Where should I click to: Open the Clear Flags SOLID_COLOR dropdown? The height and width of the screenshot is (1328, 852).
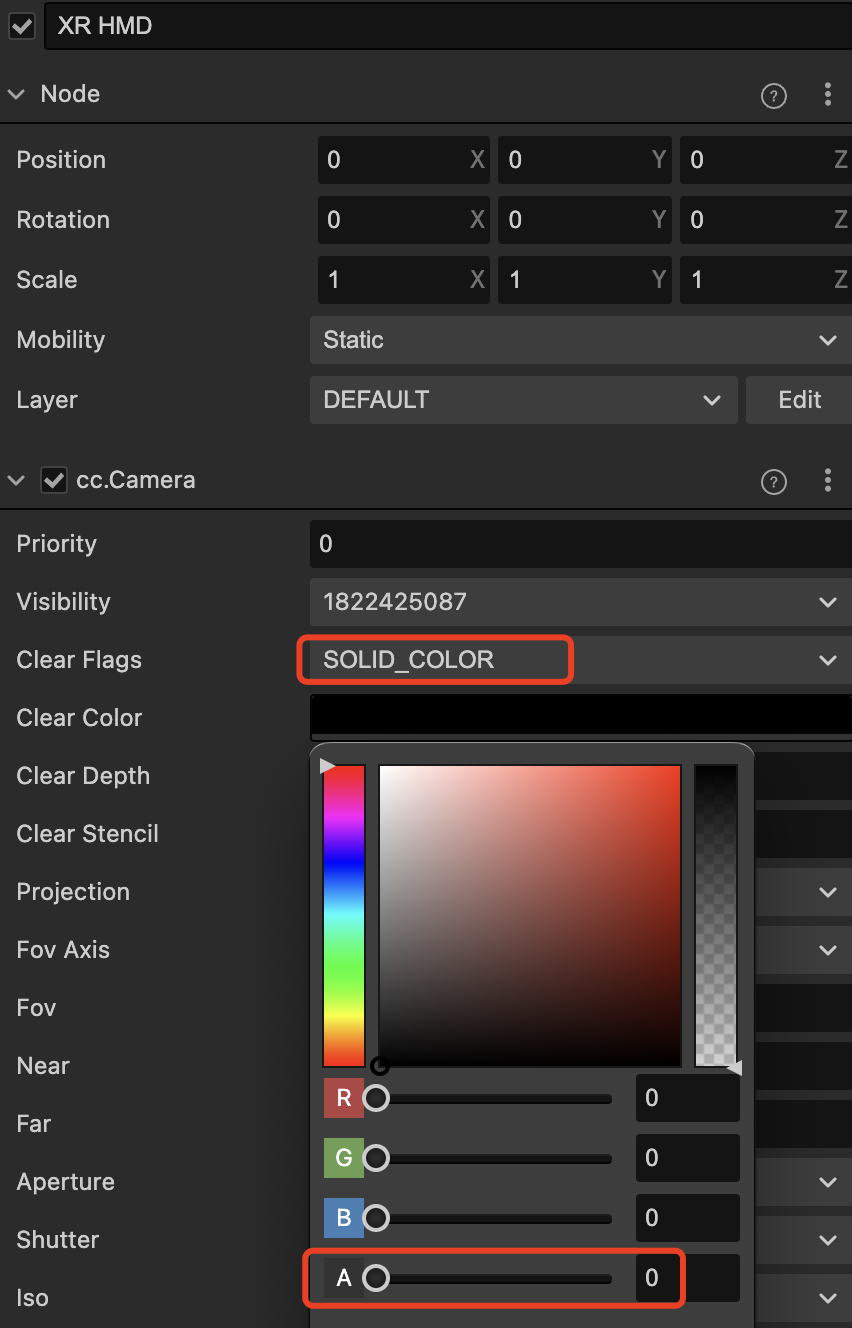(435, 659)
